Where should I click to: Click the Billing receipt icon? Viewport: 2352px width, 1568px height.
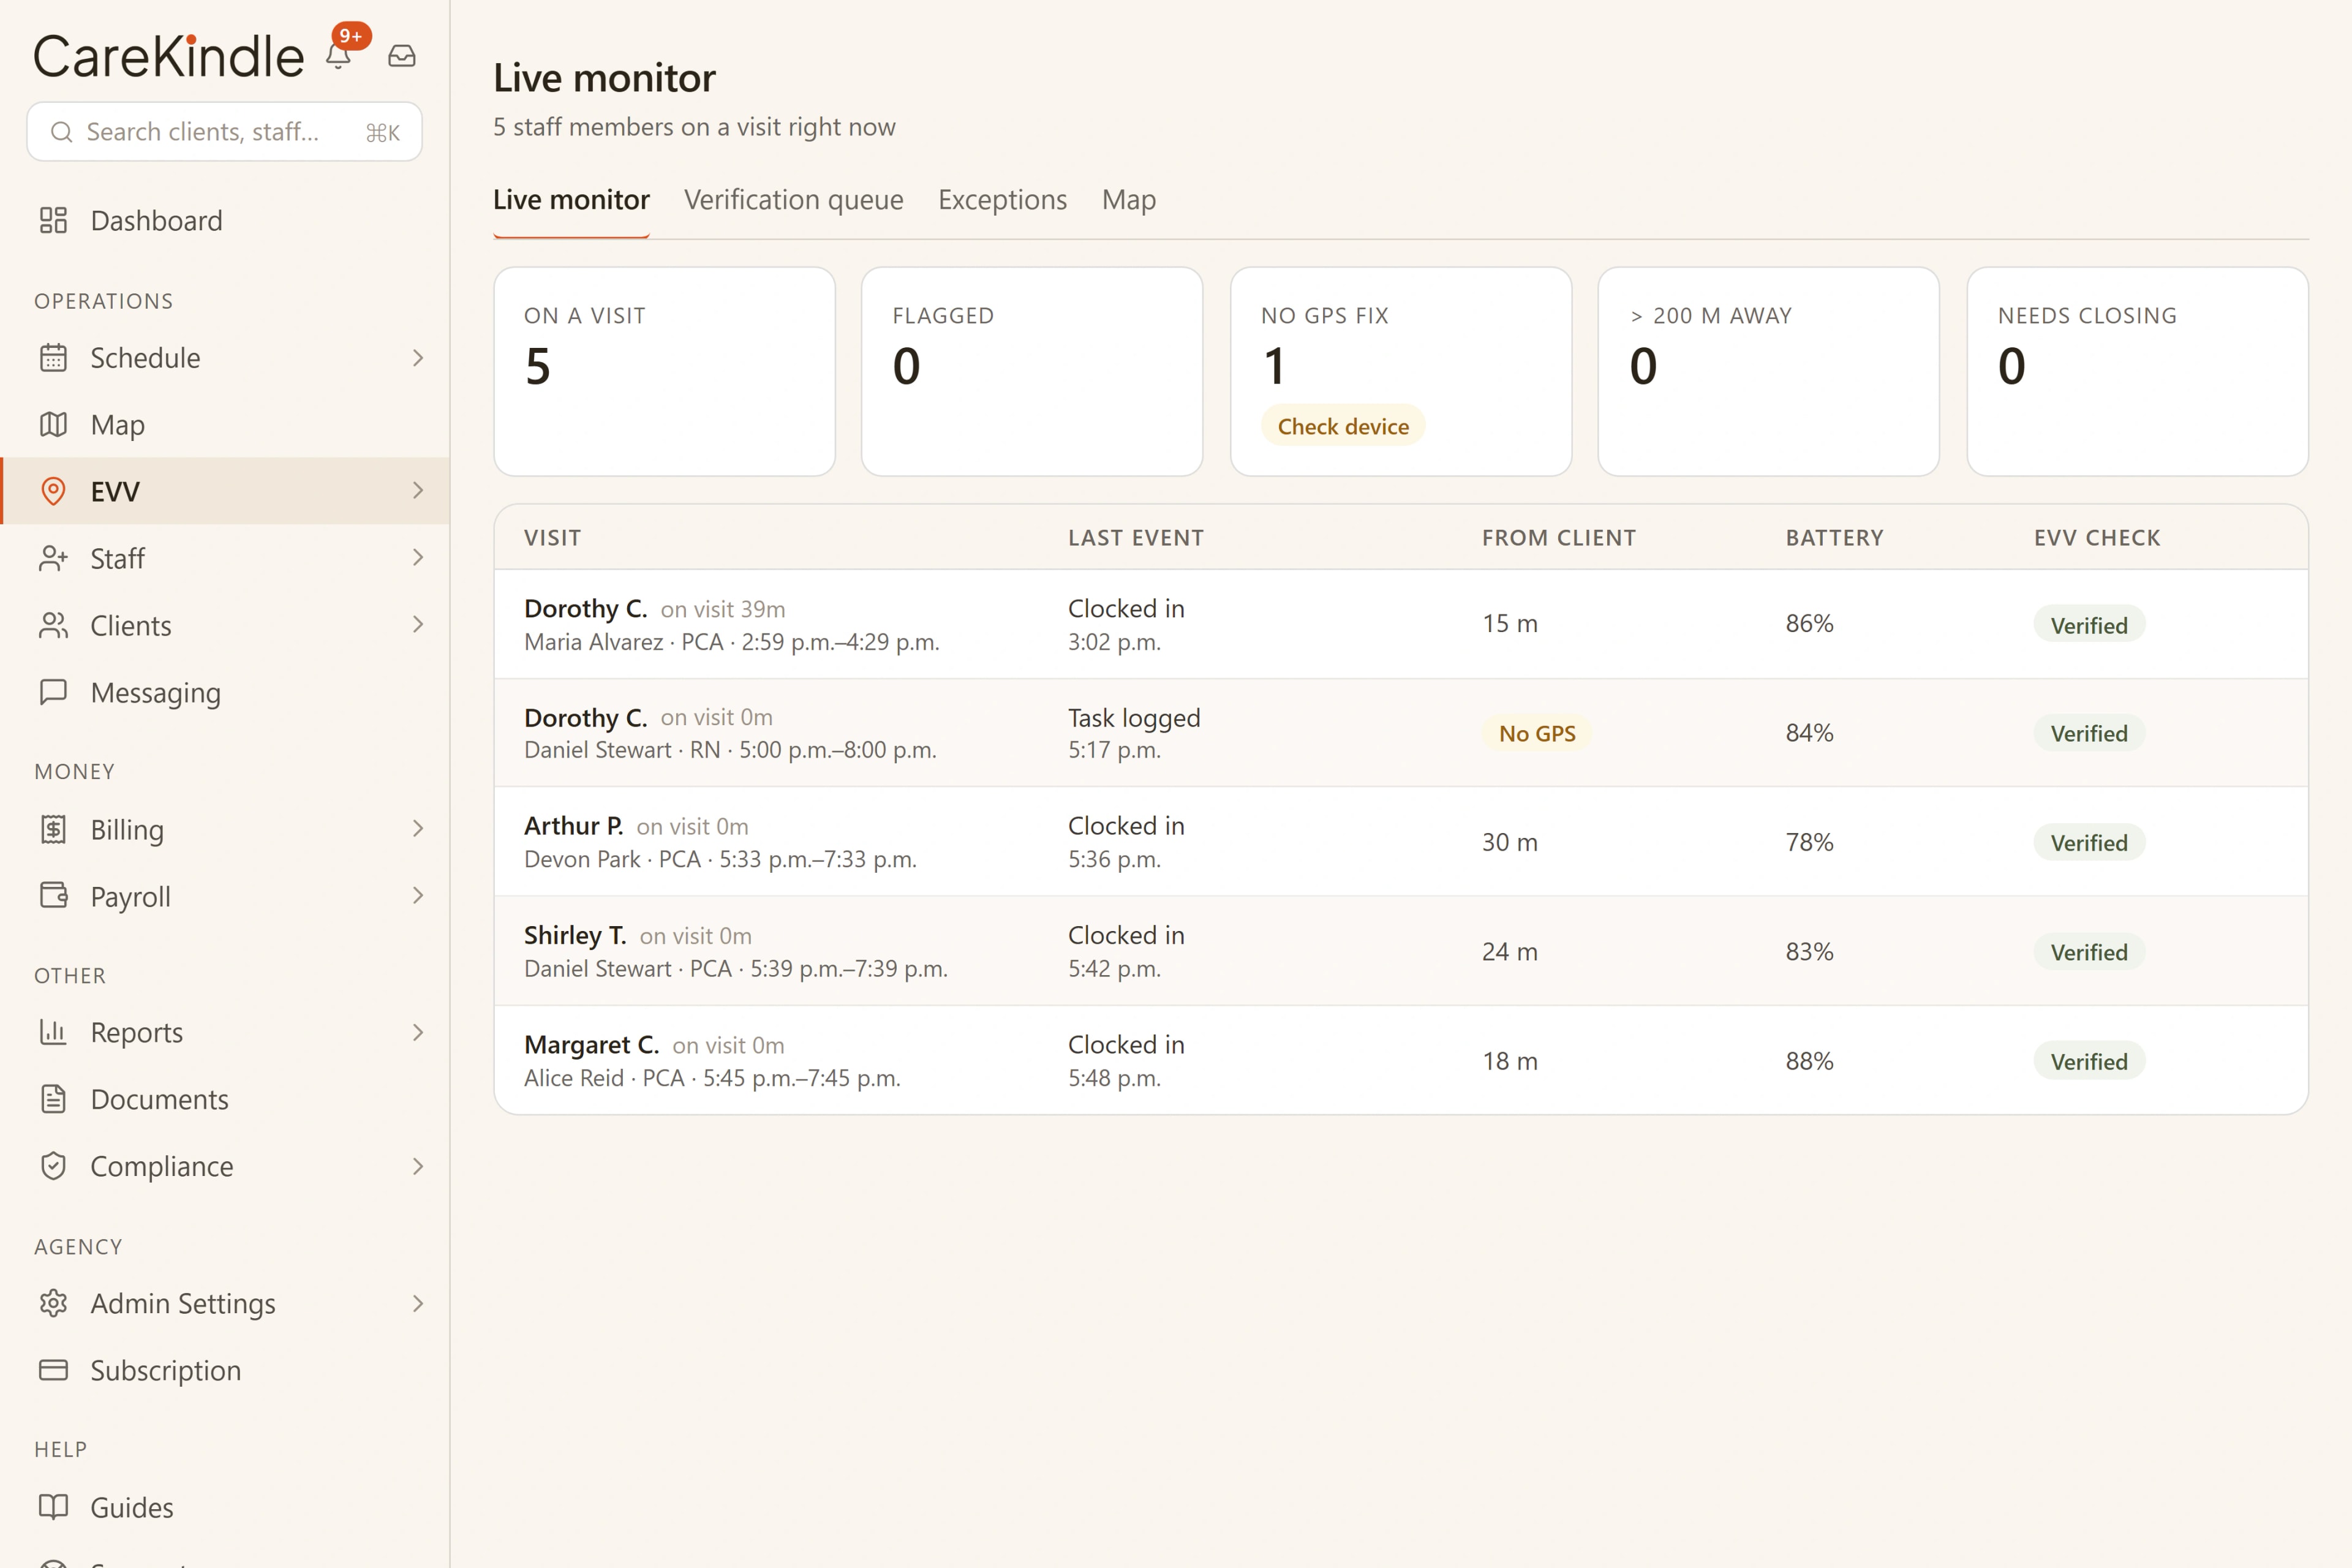[53, 829]
